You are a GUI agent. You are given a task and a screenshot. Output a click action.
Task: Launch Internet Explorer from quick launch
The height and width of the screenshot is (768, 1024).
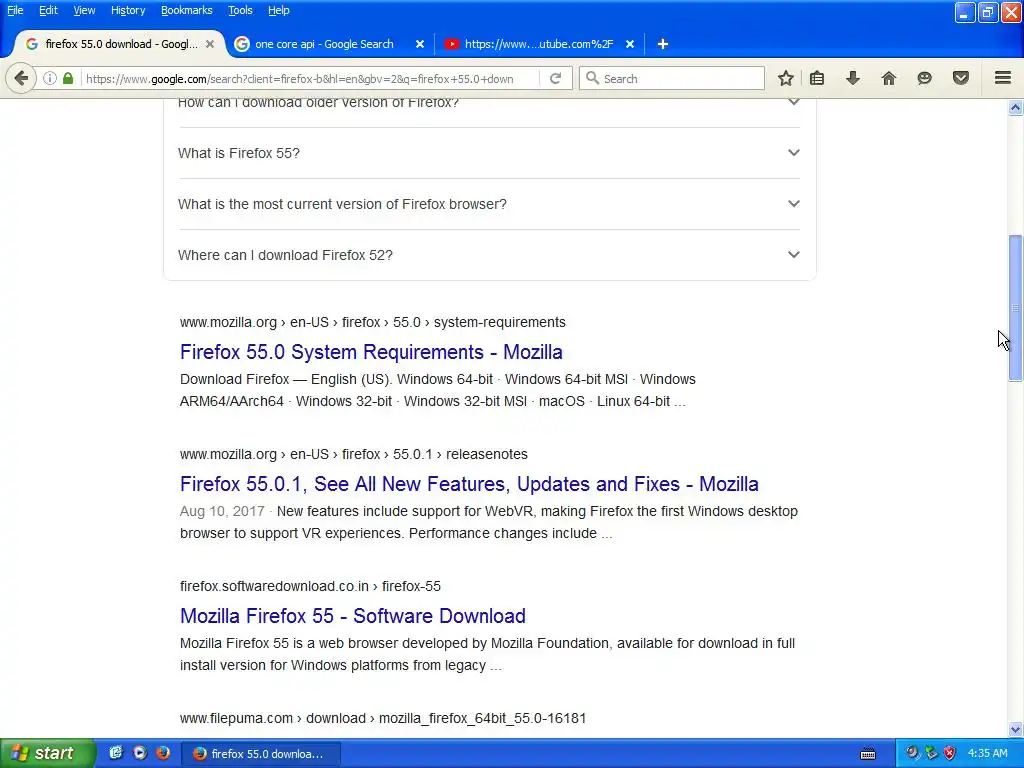[116, 753]
